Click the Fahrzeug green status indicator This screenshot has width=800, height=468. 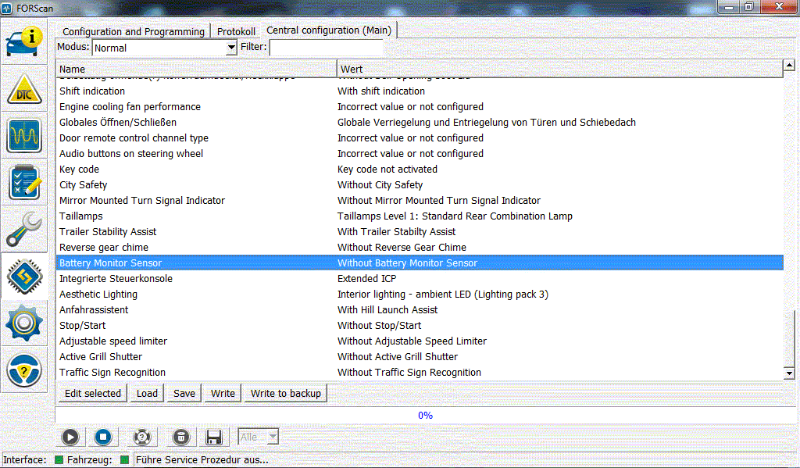point(124,460)
